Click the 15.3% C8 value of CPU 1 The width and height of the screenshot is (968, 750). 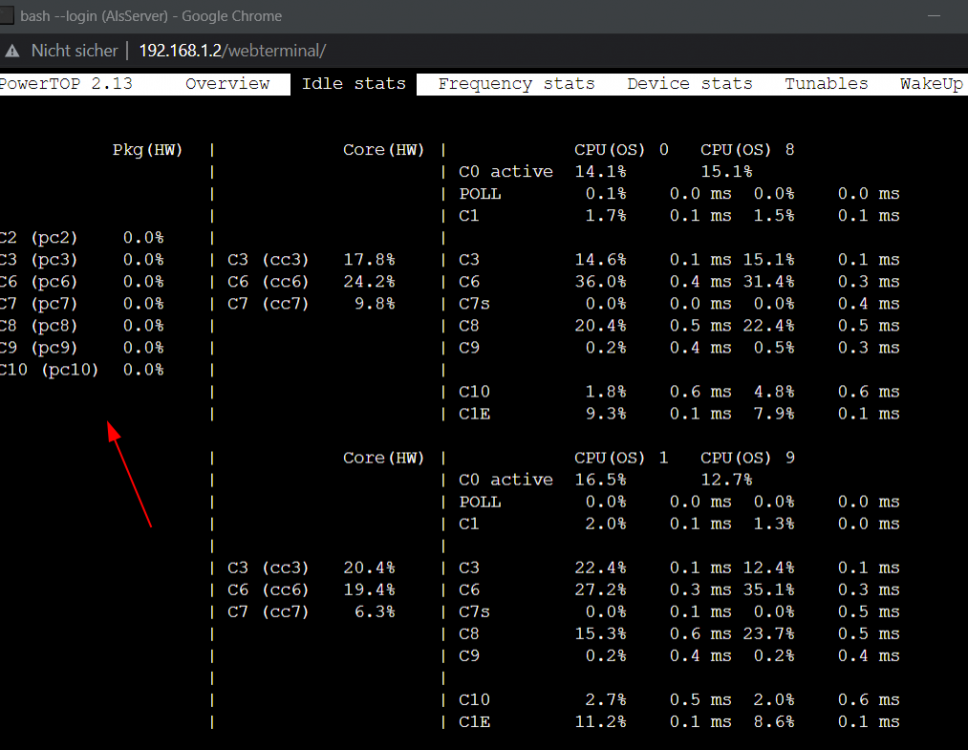click(600, 634)
